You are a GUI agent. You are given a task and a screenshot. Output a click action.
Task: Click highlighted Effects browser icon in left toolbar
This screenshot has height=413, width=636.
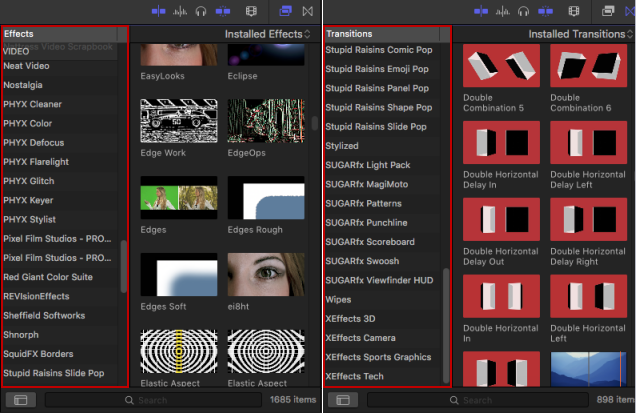click(x=286, y=11)
